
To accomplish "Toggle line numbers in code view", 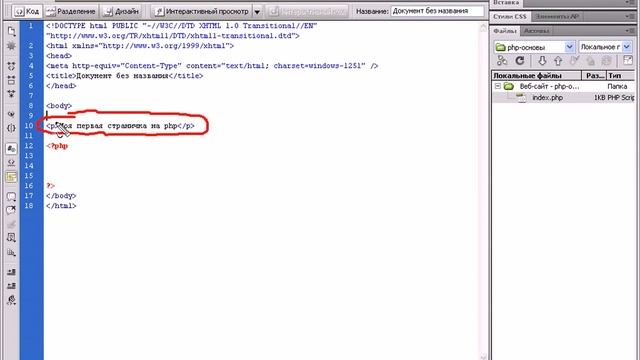I will [x=11, y=149].
